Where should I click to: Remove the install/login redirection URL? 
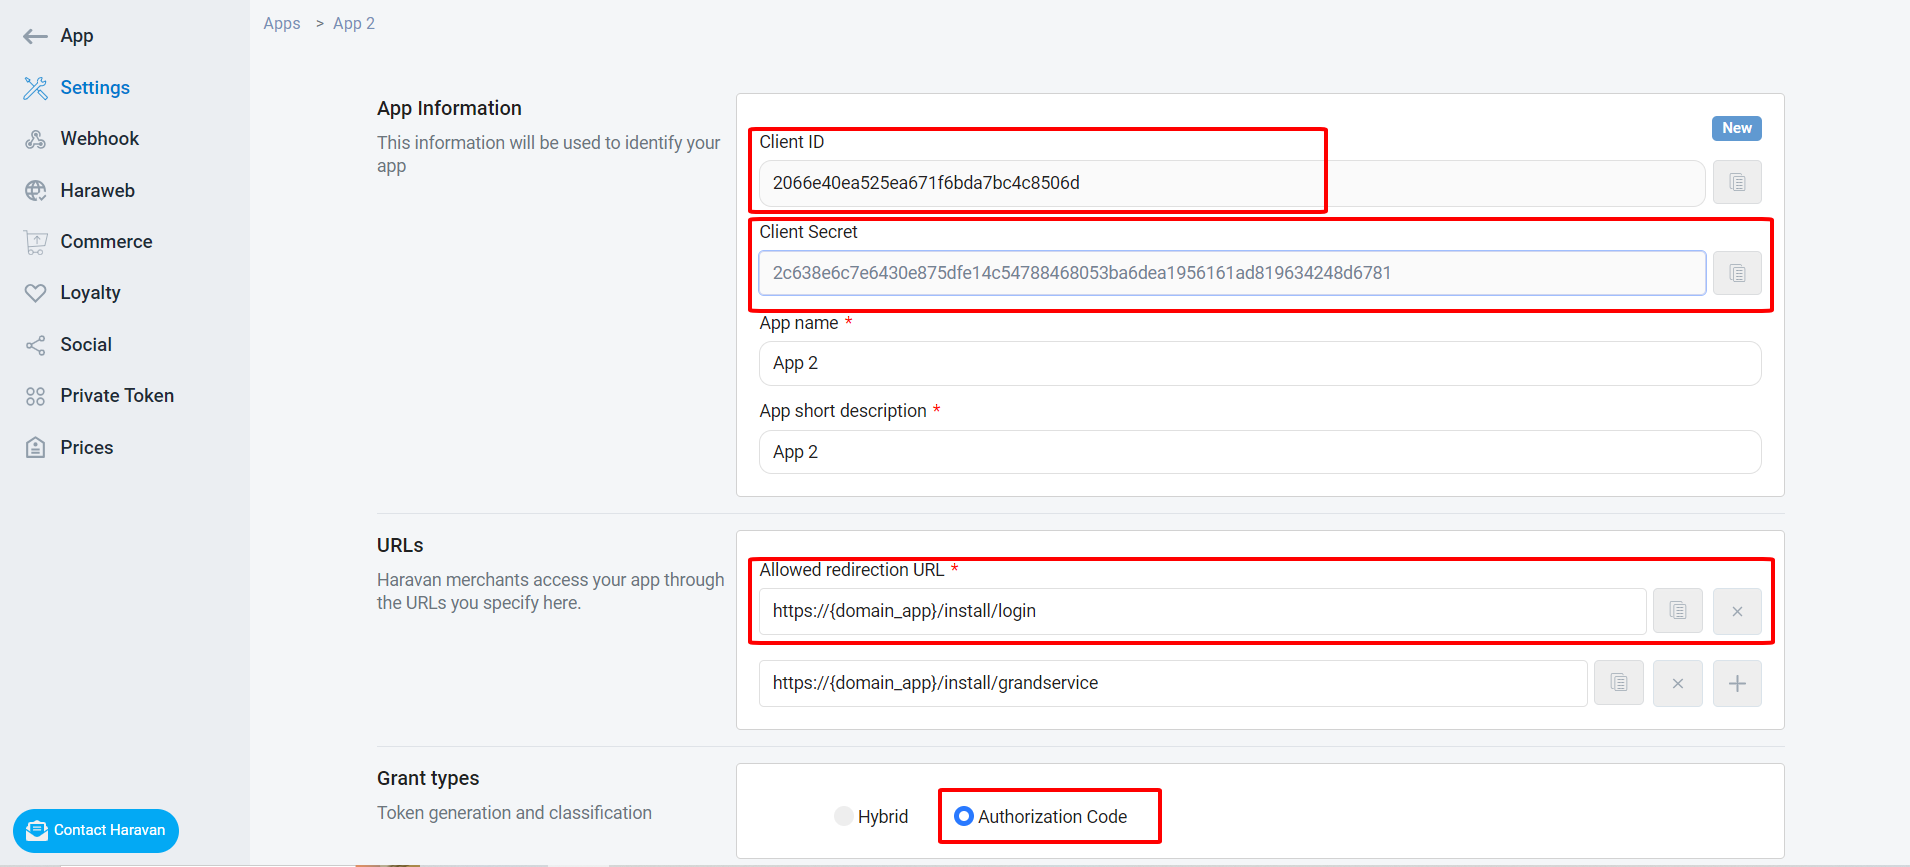[1737, 611]
